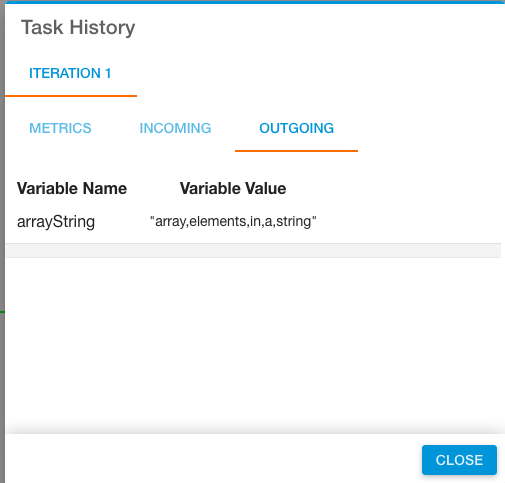The width and height of the screenshot is (505, 483).
Task: Click the blue top border of the dialog
Action: pos(255,2)
